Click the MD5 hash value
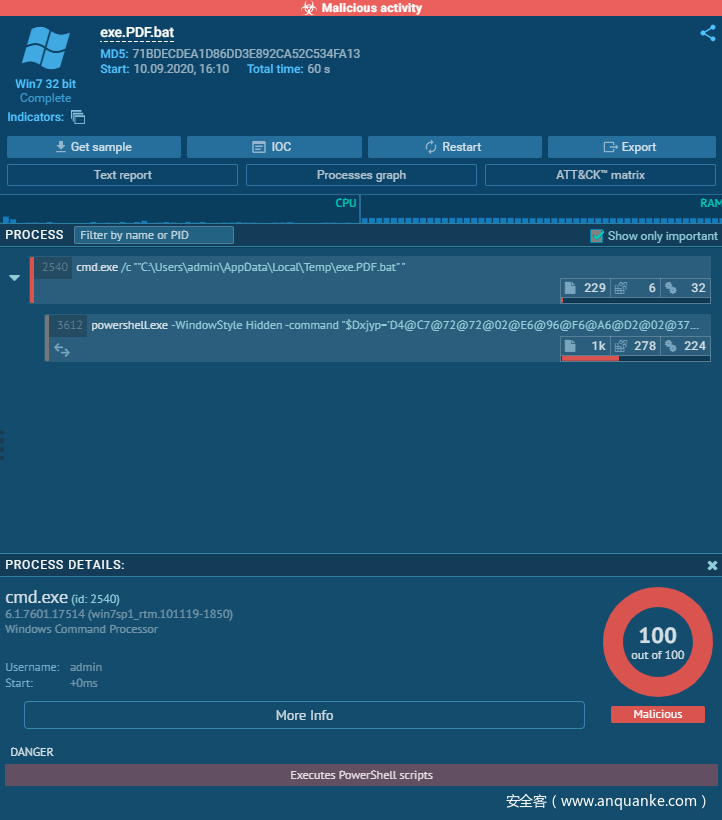This screenshot has height=820, width=722. click(246, 54)
